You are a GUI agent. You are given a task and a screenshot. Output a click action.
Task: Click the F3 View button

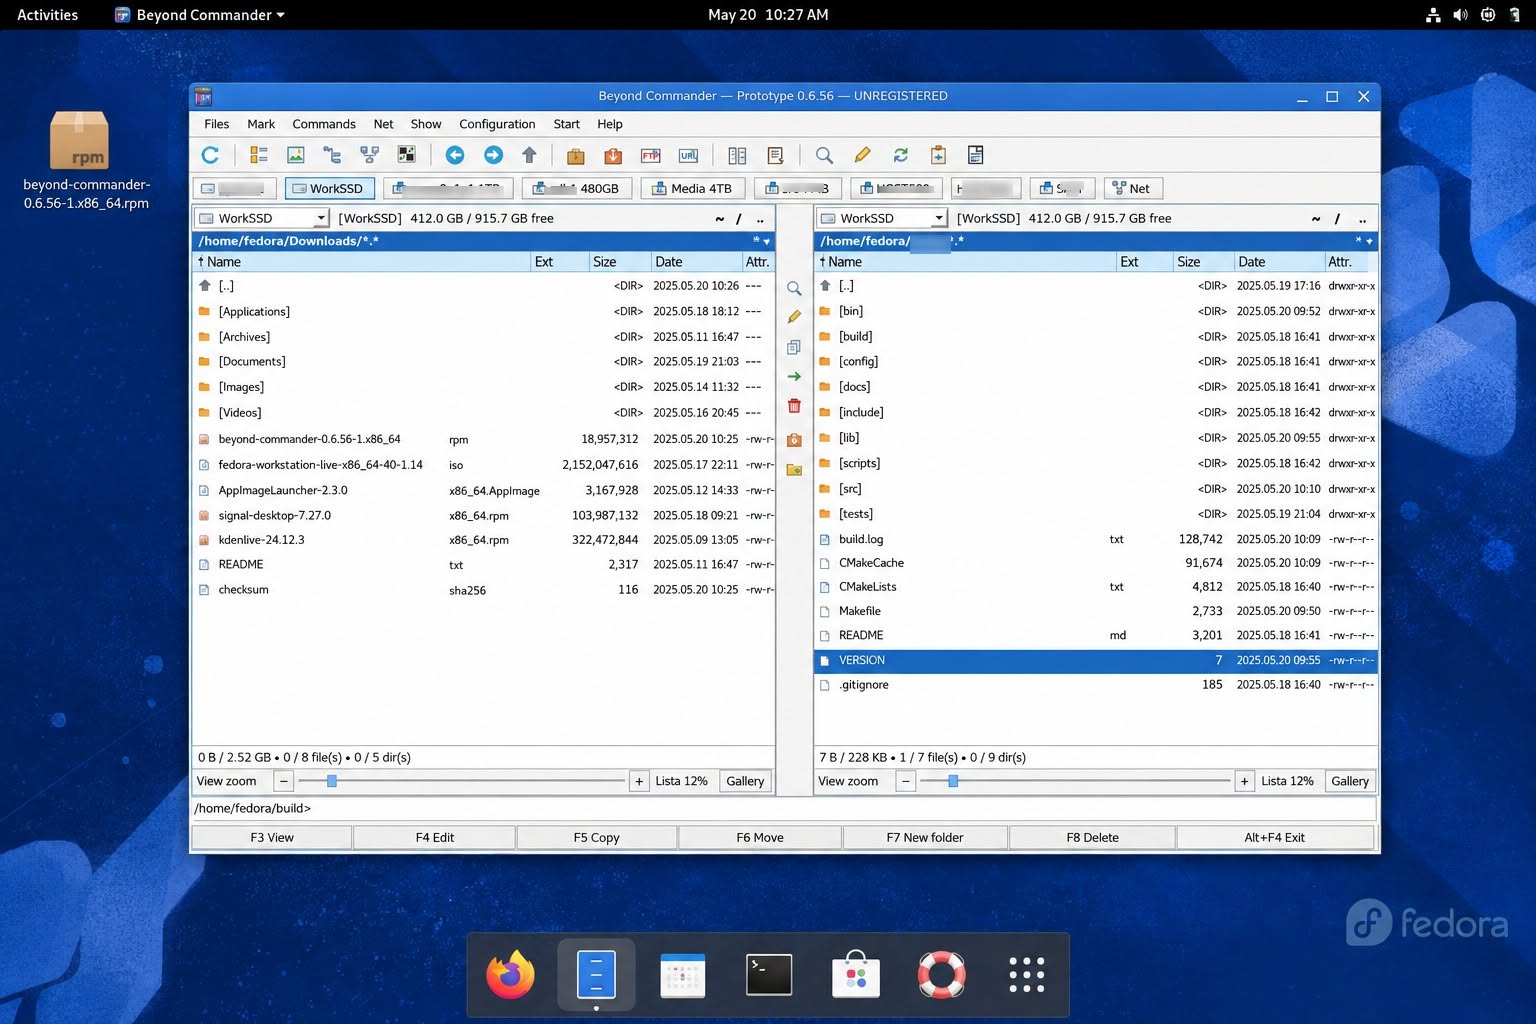coord(272,837)
